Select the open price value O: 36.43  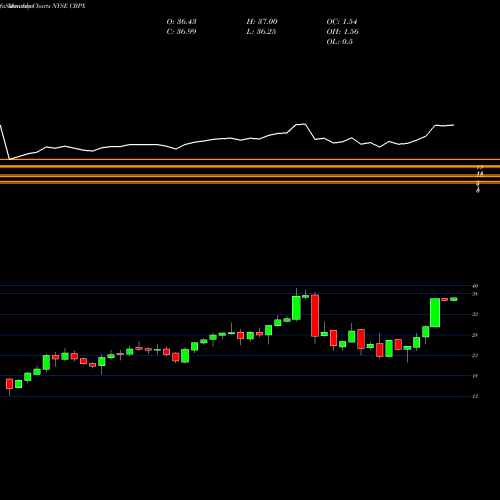click(181, 22)
